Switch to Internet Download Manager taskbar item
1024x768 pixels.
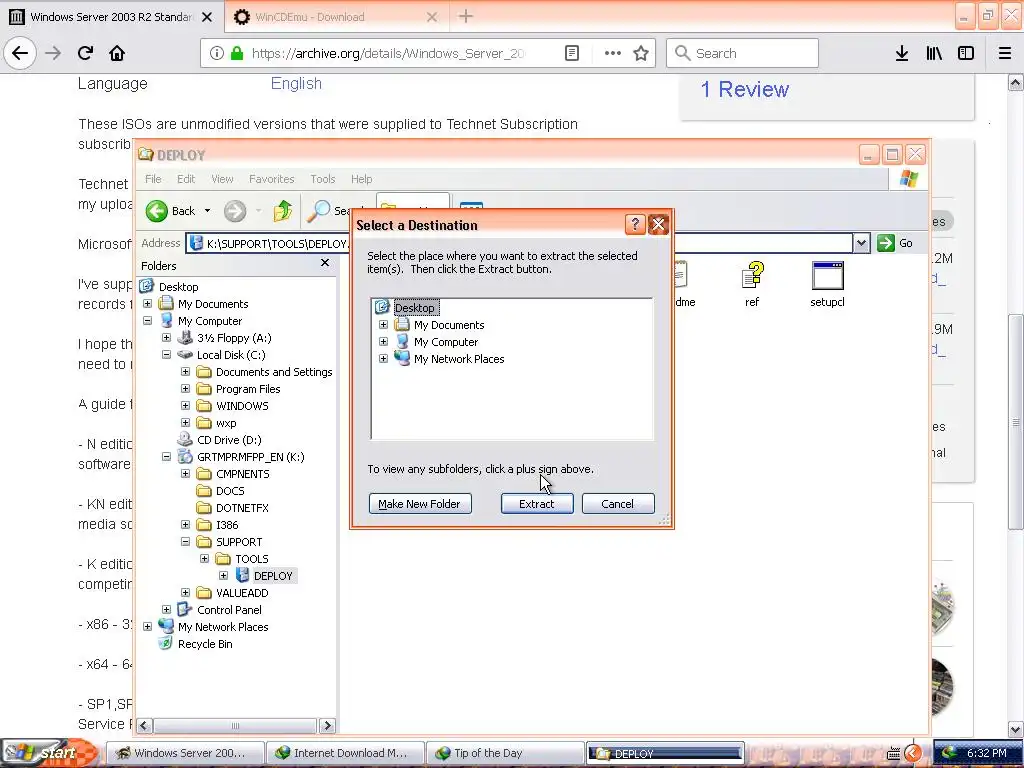click(345, 753)
